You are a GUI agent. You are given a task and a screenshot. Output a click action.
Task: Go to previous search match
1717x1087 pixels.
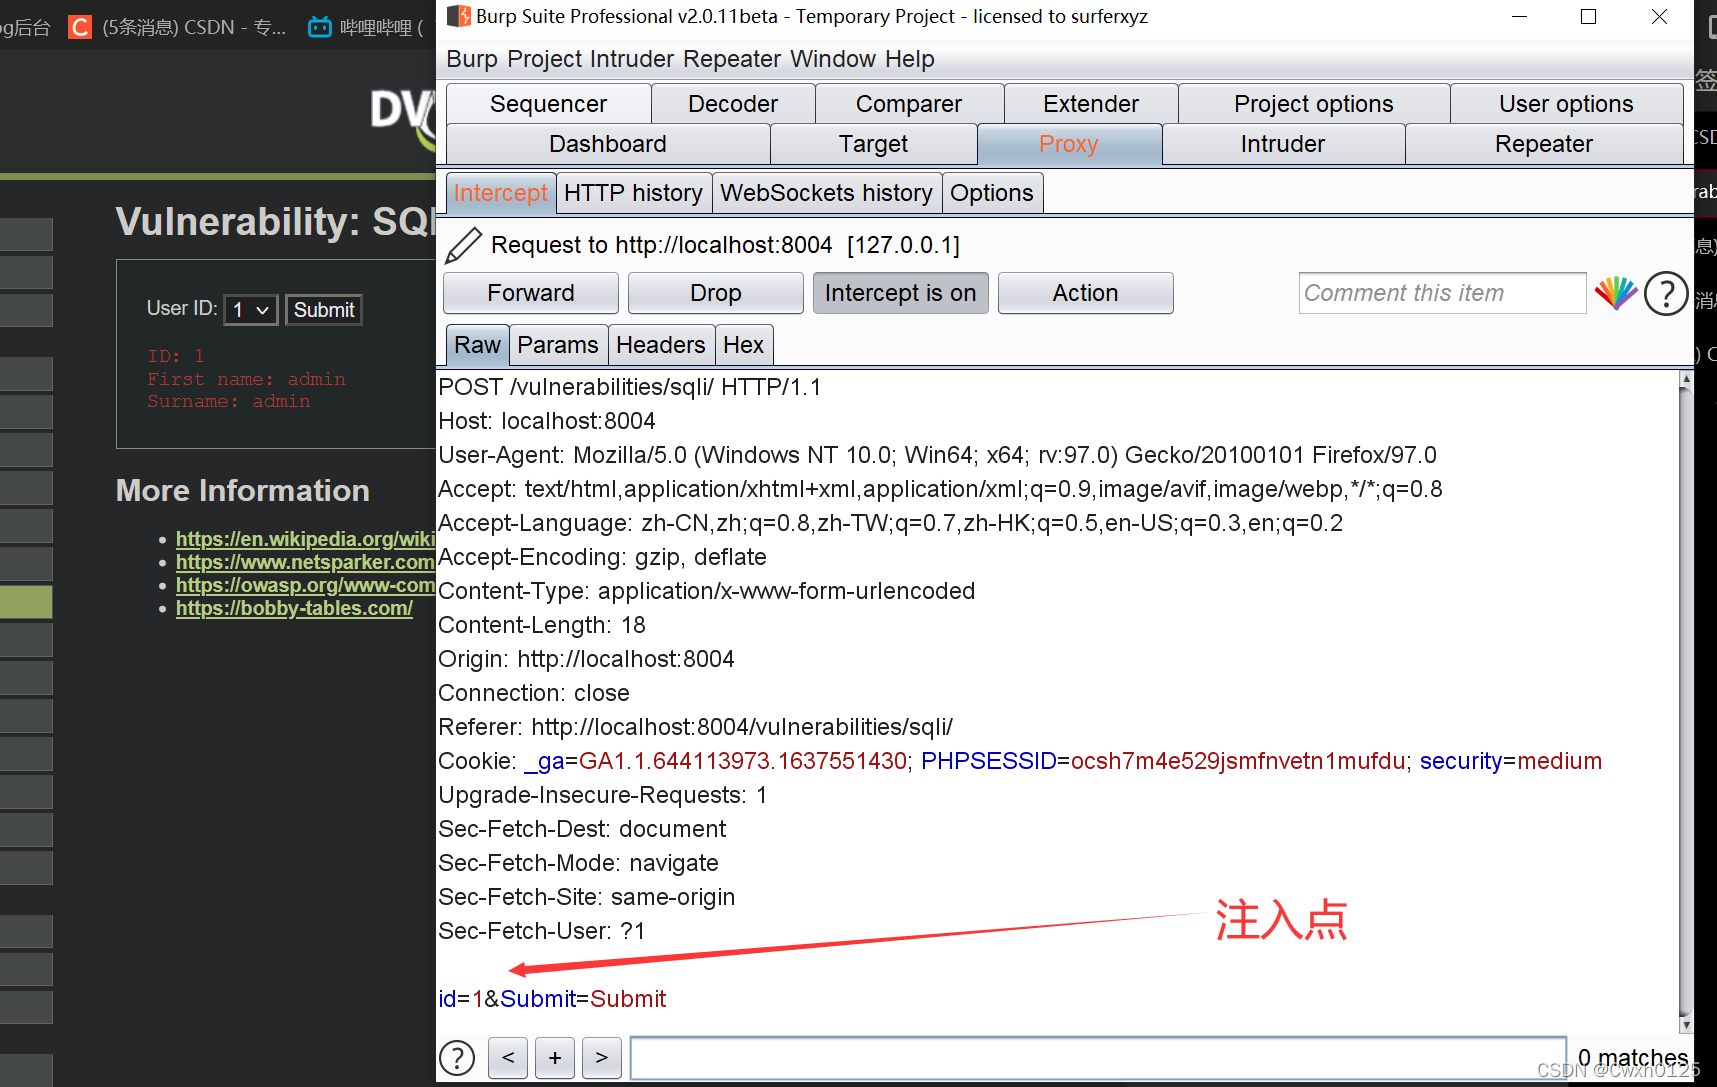coord(508,1058)
